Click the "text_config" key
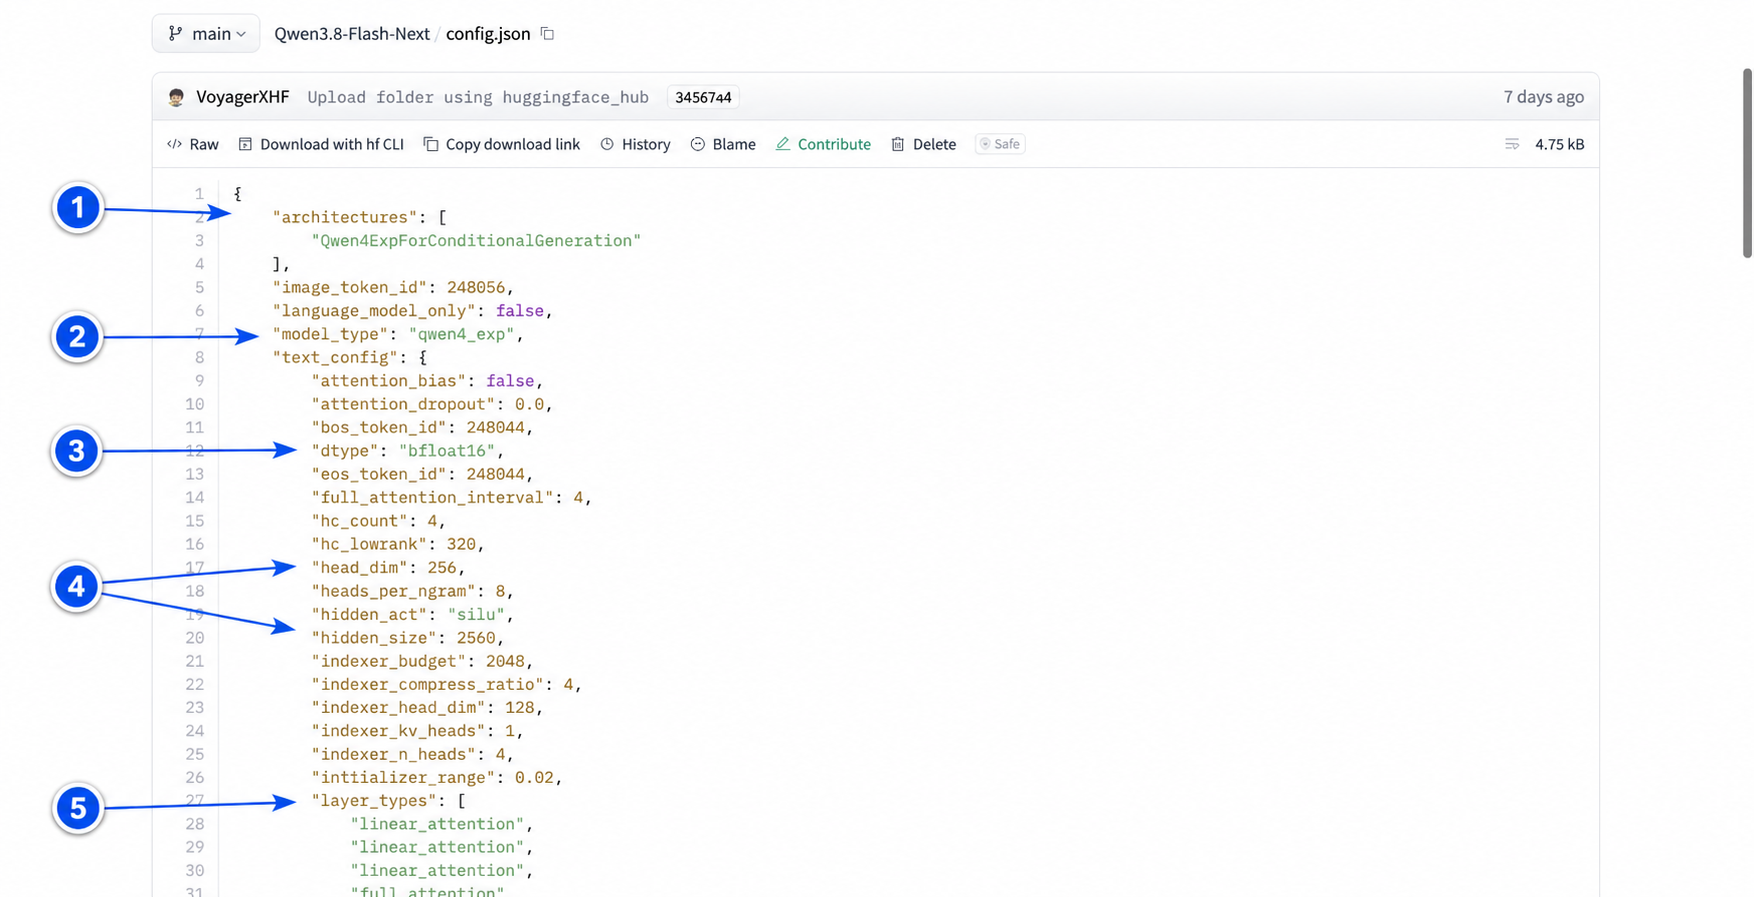 point(335,357)
